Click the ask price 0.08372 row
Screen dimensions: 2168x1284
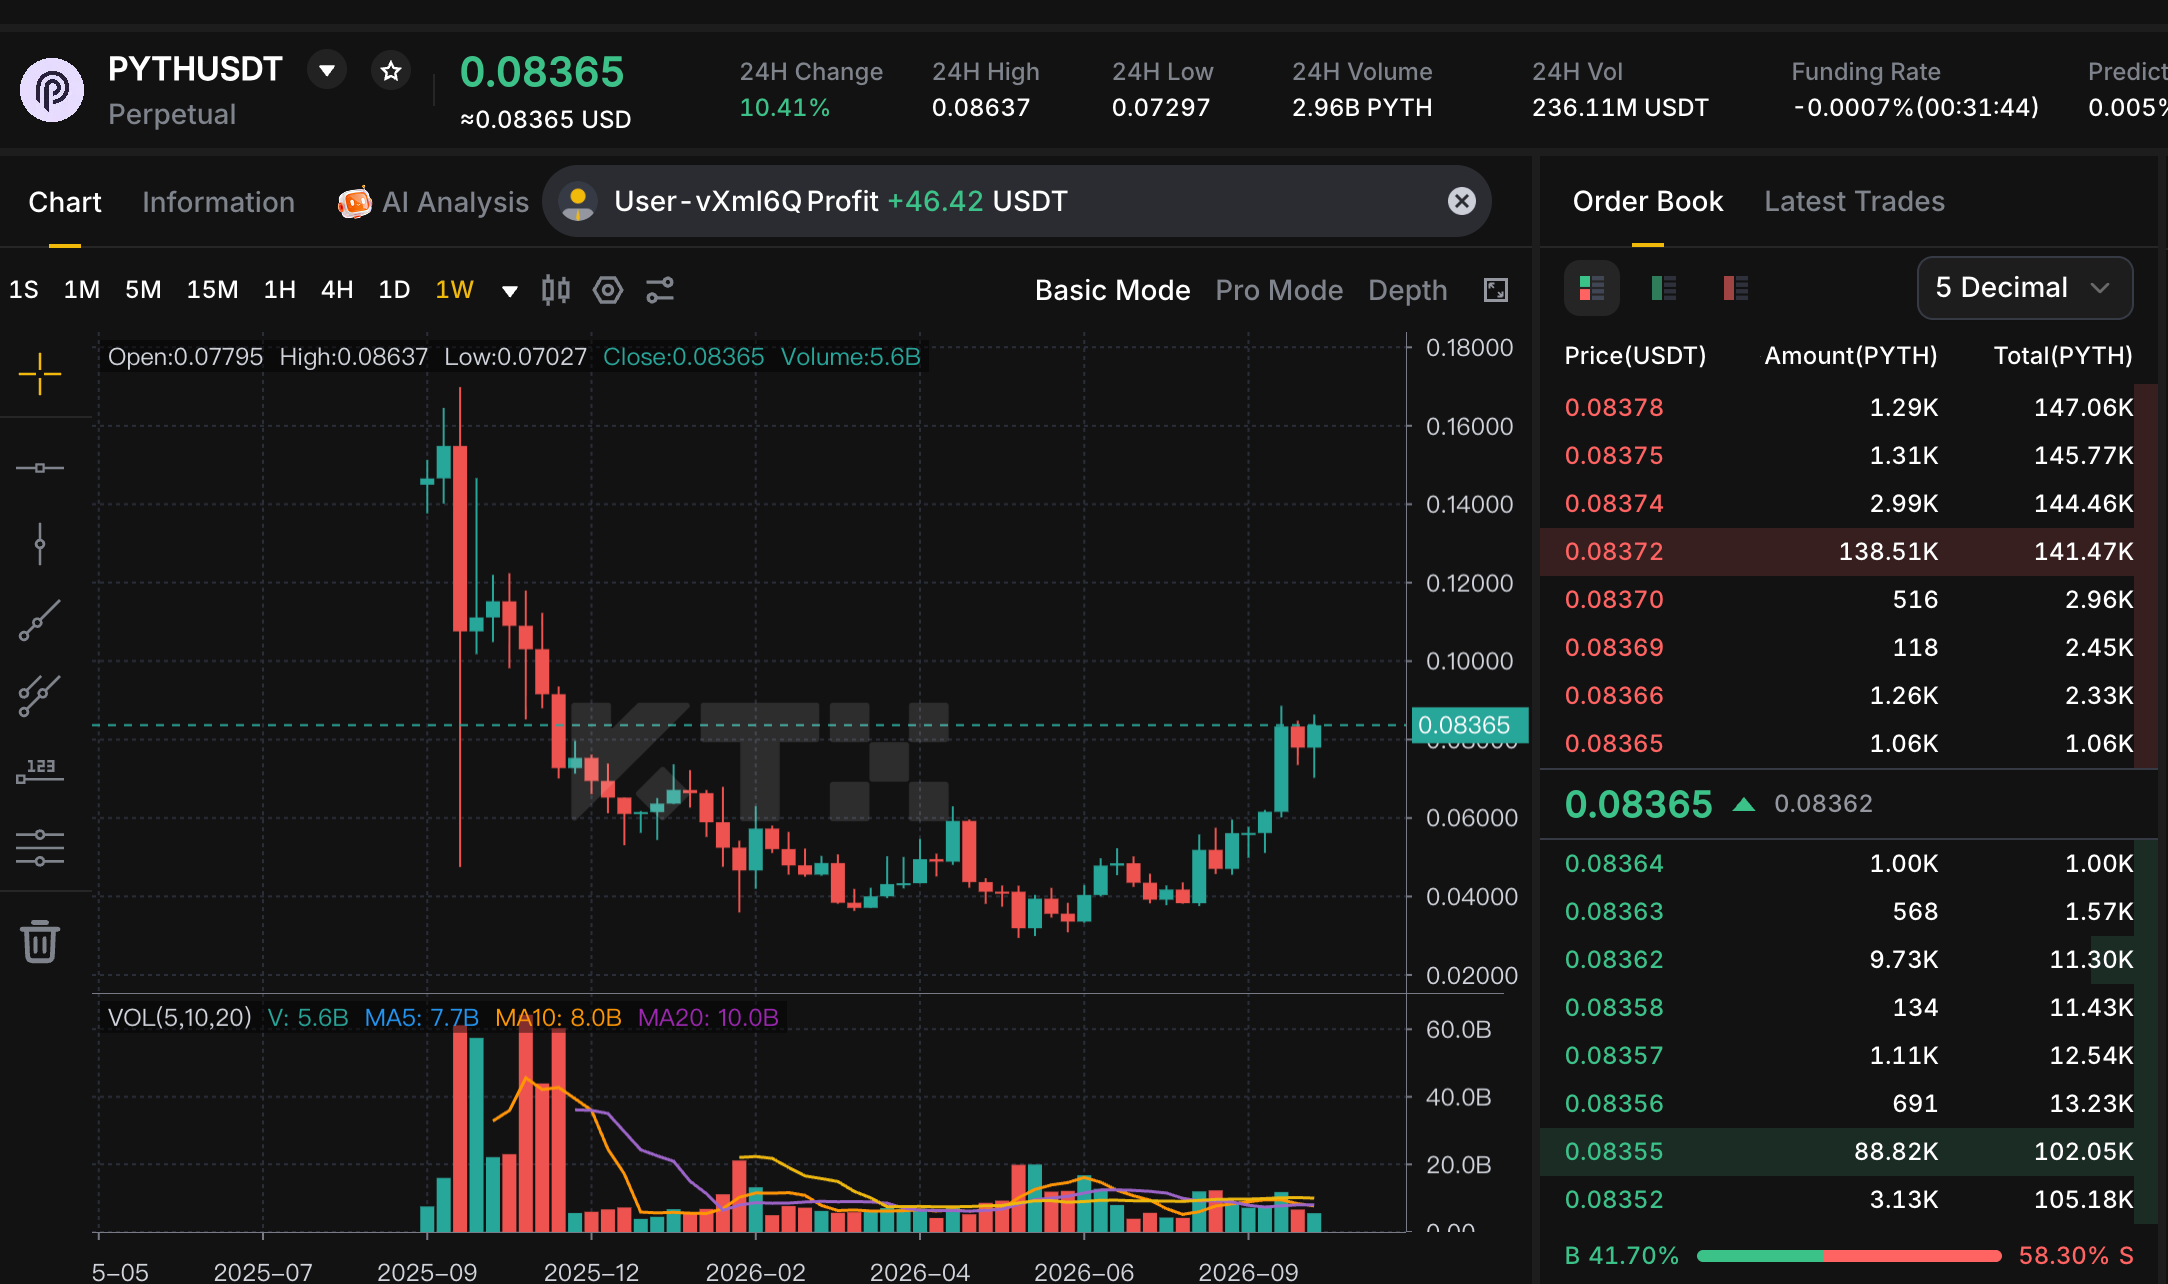[1848, 551]
